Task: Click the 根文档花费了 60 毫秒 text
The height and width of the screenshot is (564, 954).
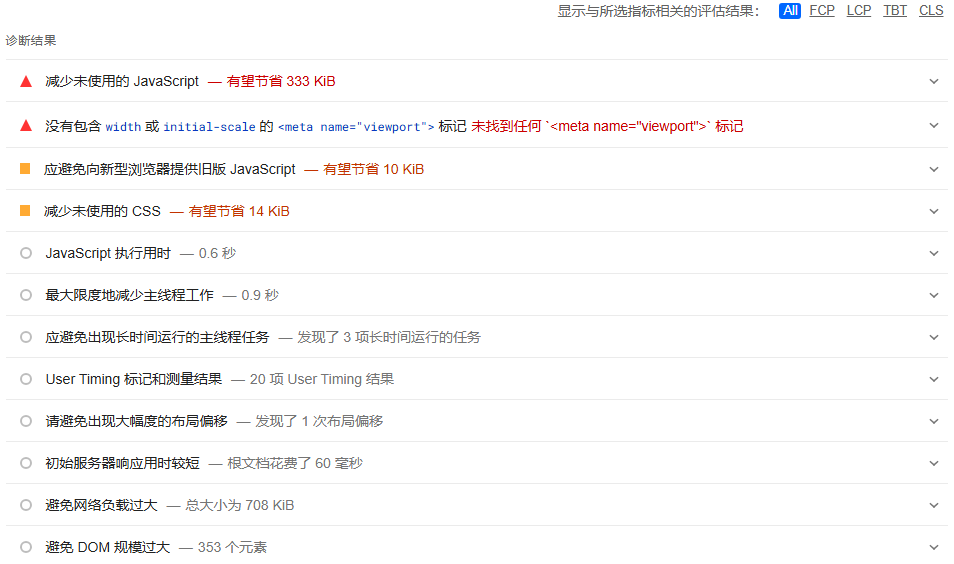Action: [x=295, y=463]
